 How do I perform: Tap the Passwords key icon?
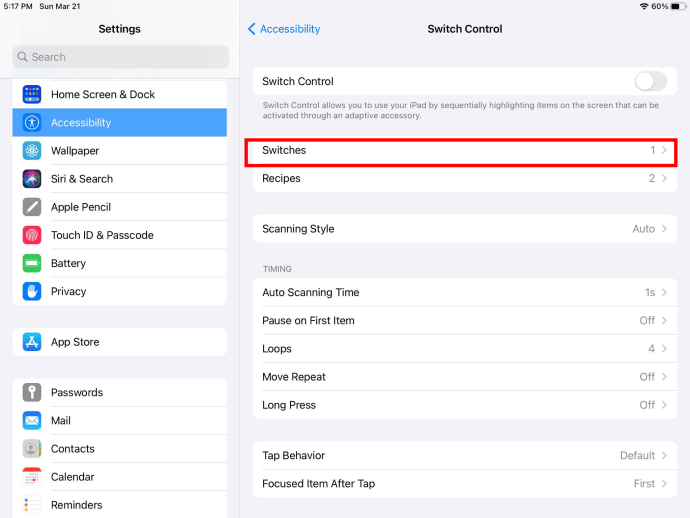tap(32, 392)
